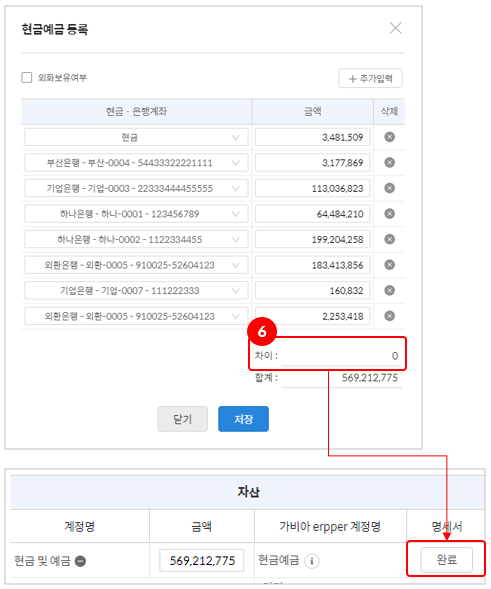
Task: Remove the 기업은행 기업-0003 row
Action: 390,188
